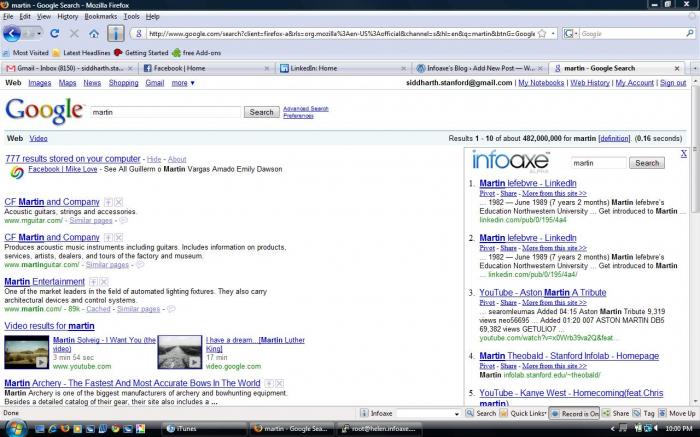Viewport: 700px width, 437px height.
Task: Open the Sign out link
Action: pyautogui.click(x=673, y=83)
